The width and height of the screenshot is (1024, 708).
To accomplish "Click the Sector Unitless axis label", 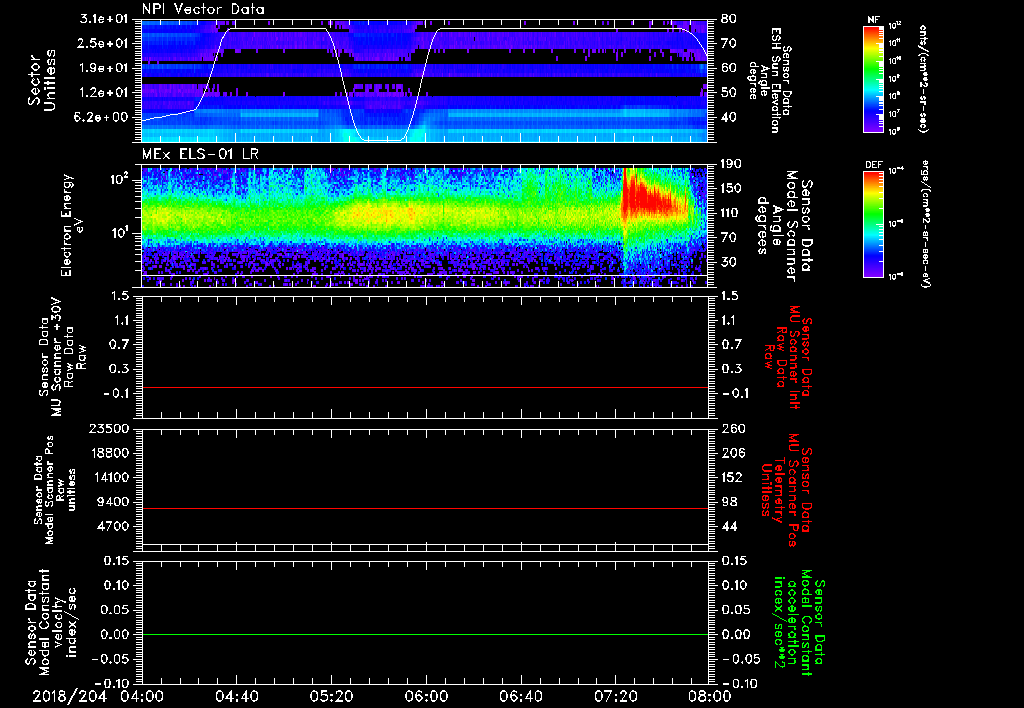I will [41, 79].
